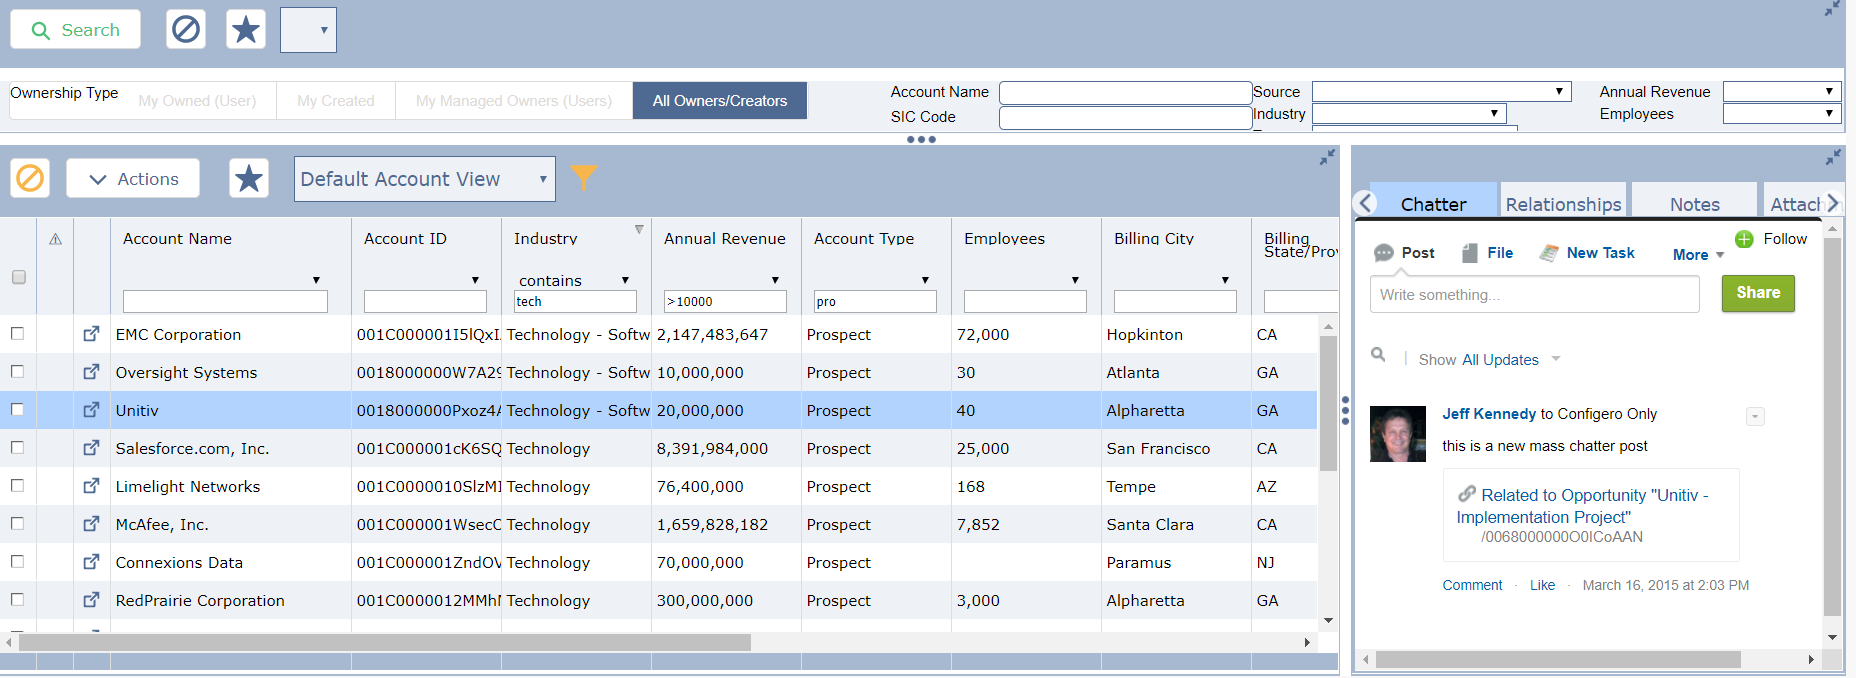The image size is (1856, 678).
Task: Check the Oversight Systems row checkbox
Action: [x=17, y=371]
